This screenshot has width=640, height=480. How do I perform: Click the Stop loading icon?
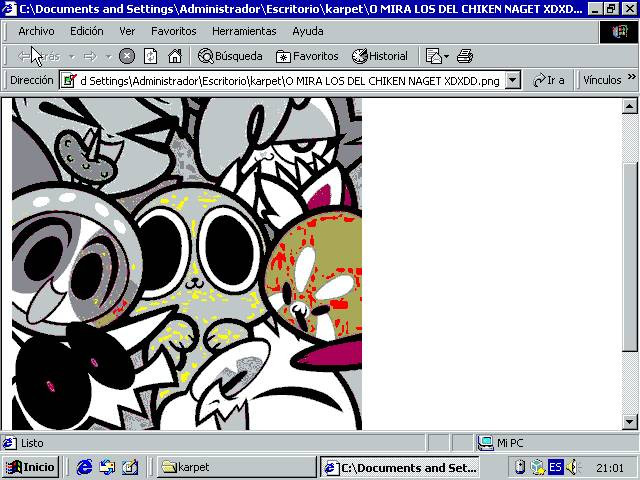point(127,56)
